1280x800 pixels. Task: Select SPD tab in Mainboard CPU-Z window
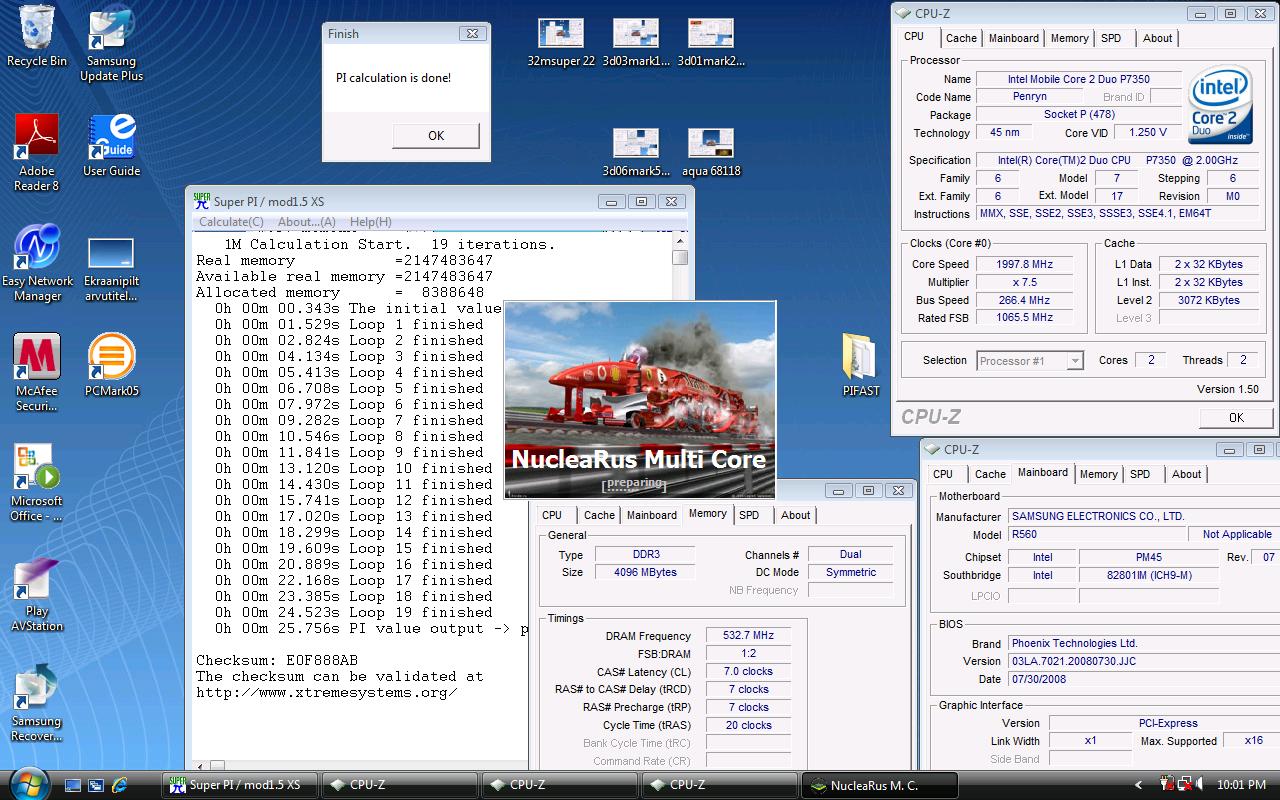point(1140,474)
